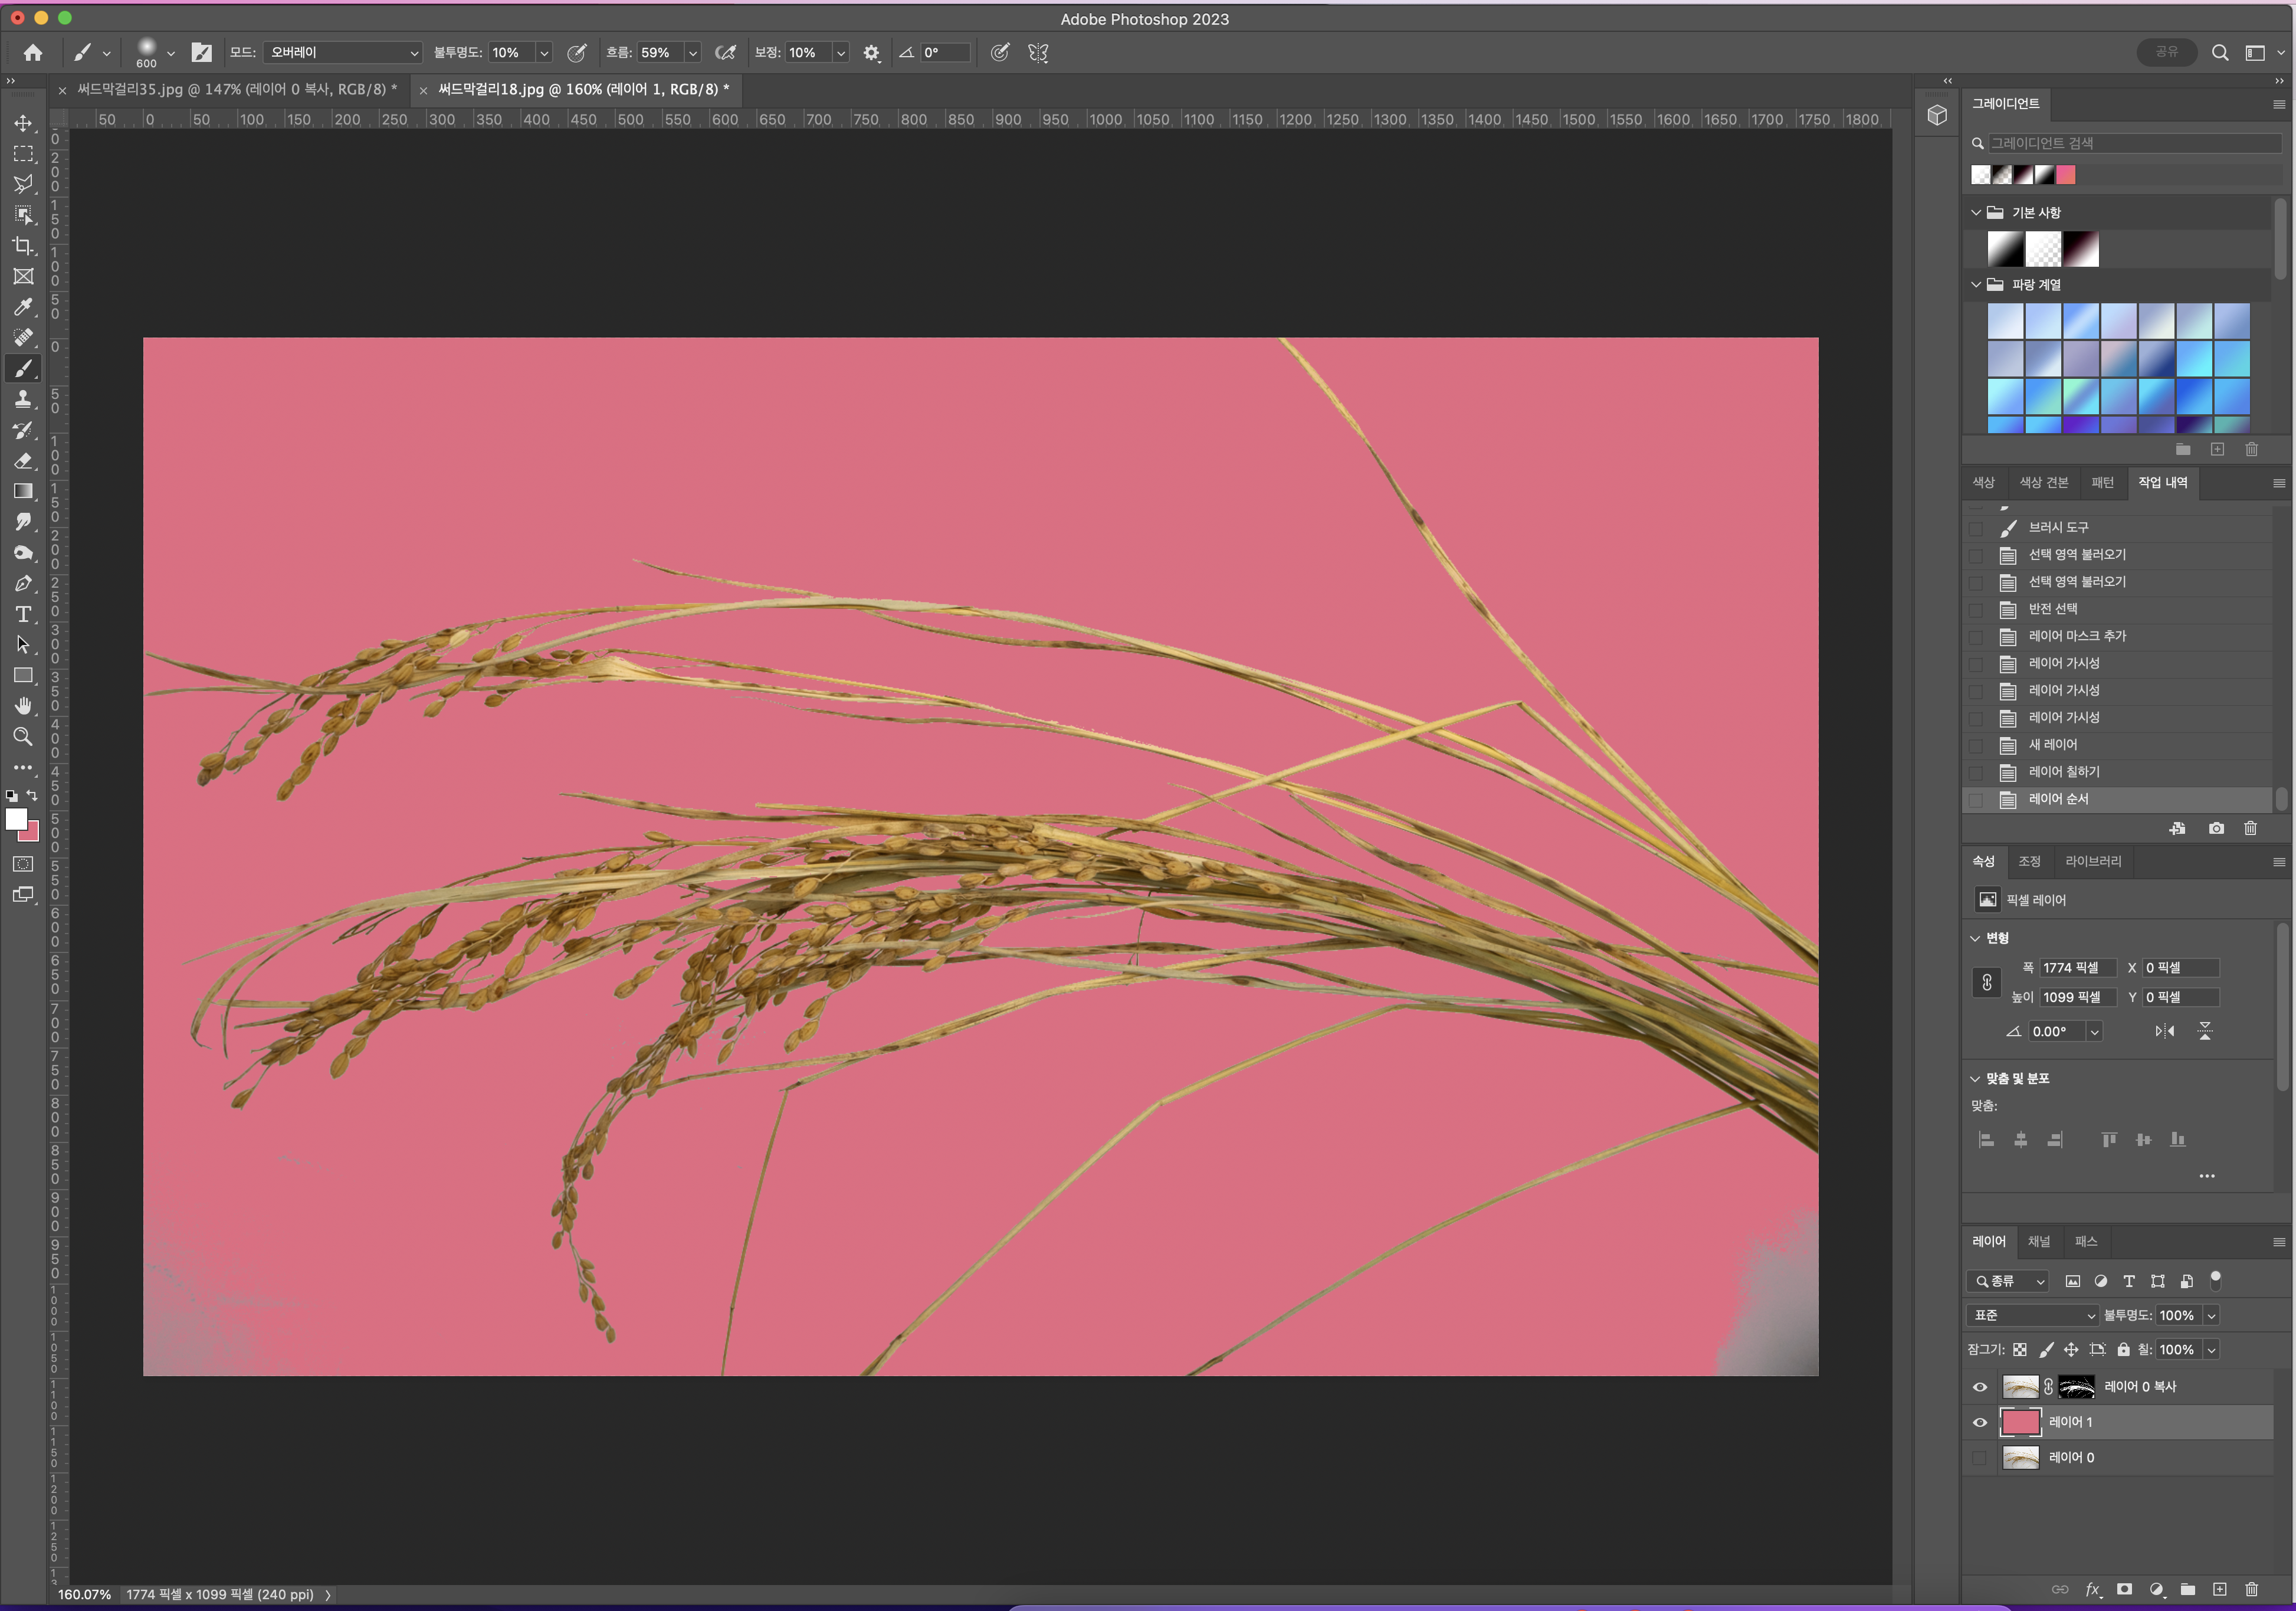Open brush settings gear icon
The width and height of the screenshot is (2296, 1611).
872,53
